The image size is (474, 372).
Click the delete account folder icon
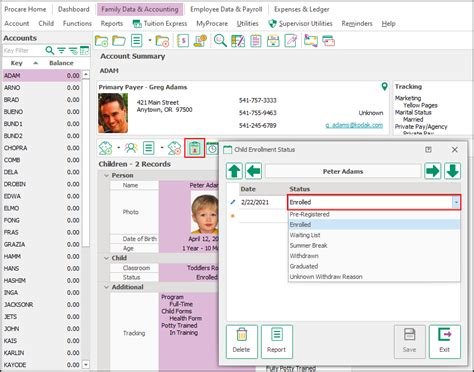[162, 41]
